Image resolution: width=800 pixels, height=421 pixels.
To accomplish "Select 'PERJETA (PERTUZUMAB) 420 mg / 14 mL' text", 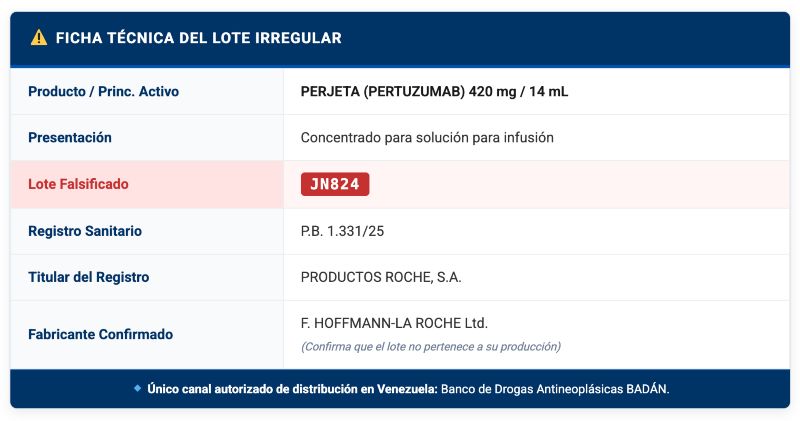I will tap(434, 91).
